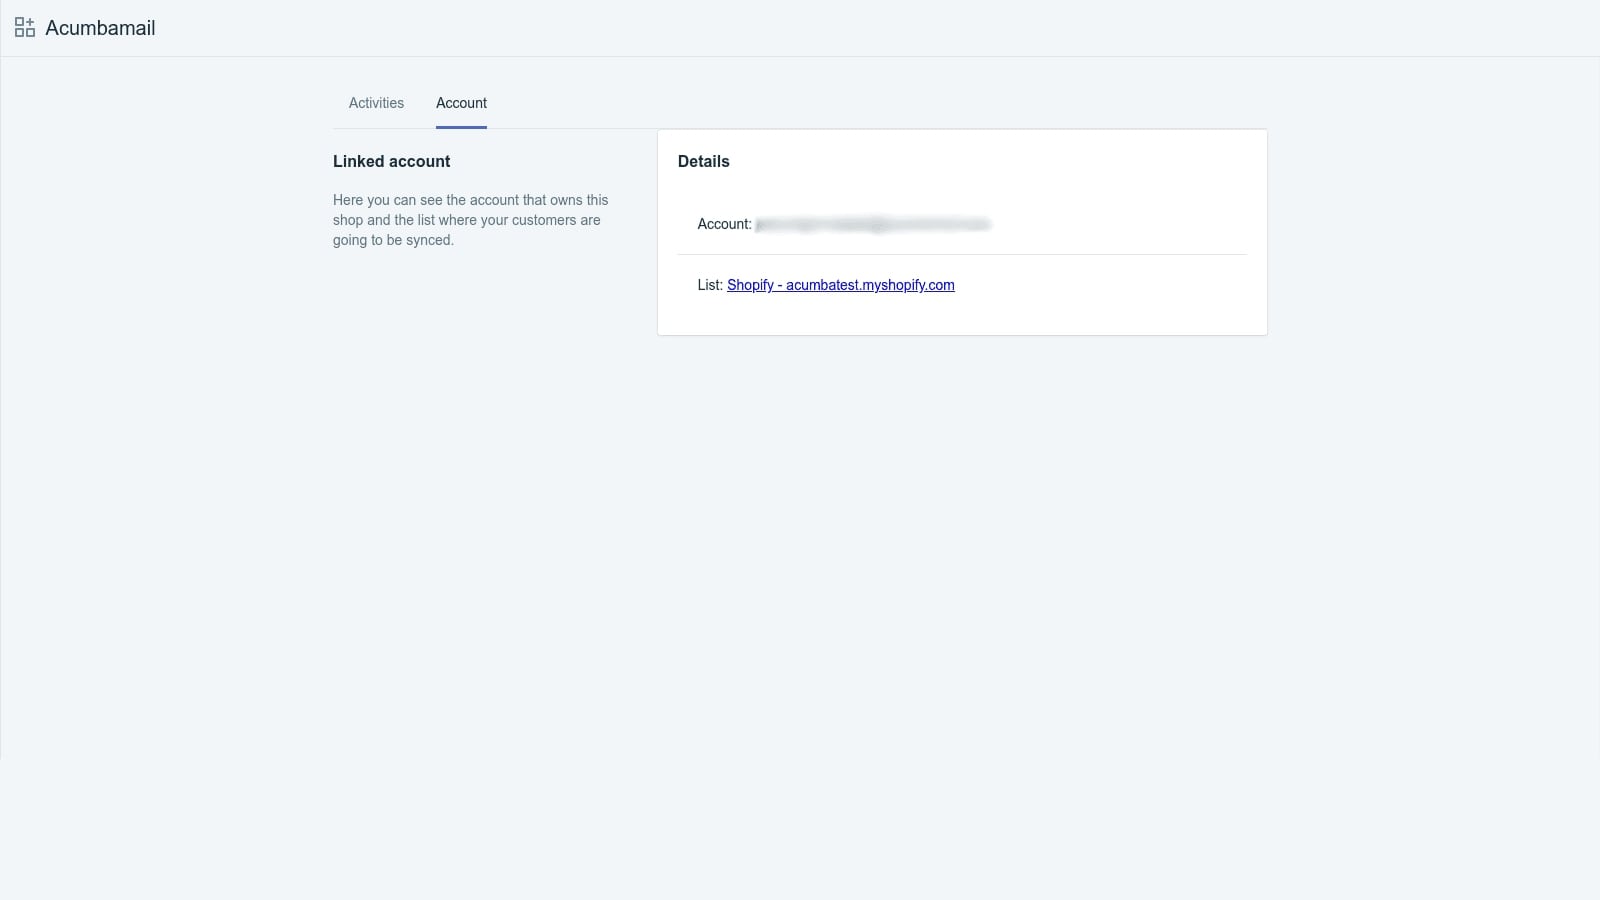Image resolution: width=1600 pixels, height=900 pixels.
Task: Click the active tab underline below Account
Action: (461, 127)
